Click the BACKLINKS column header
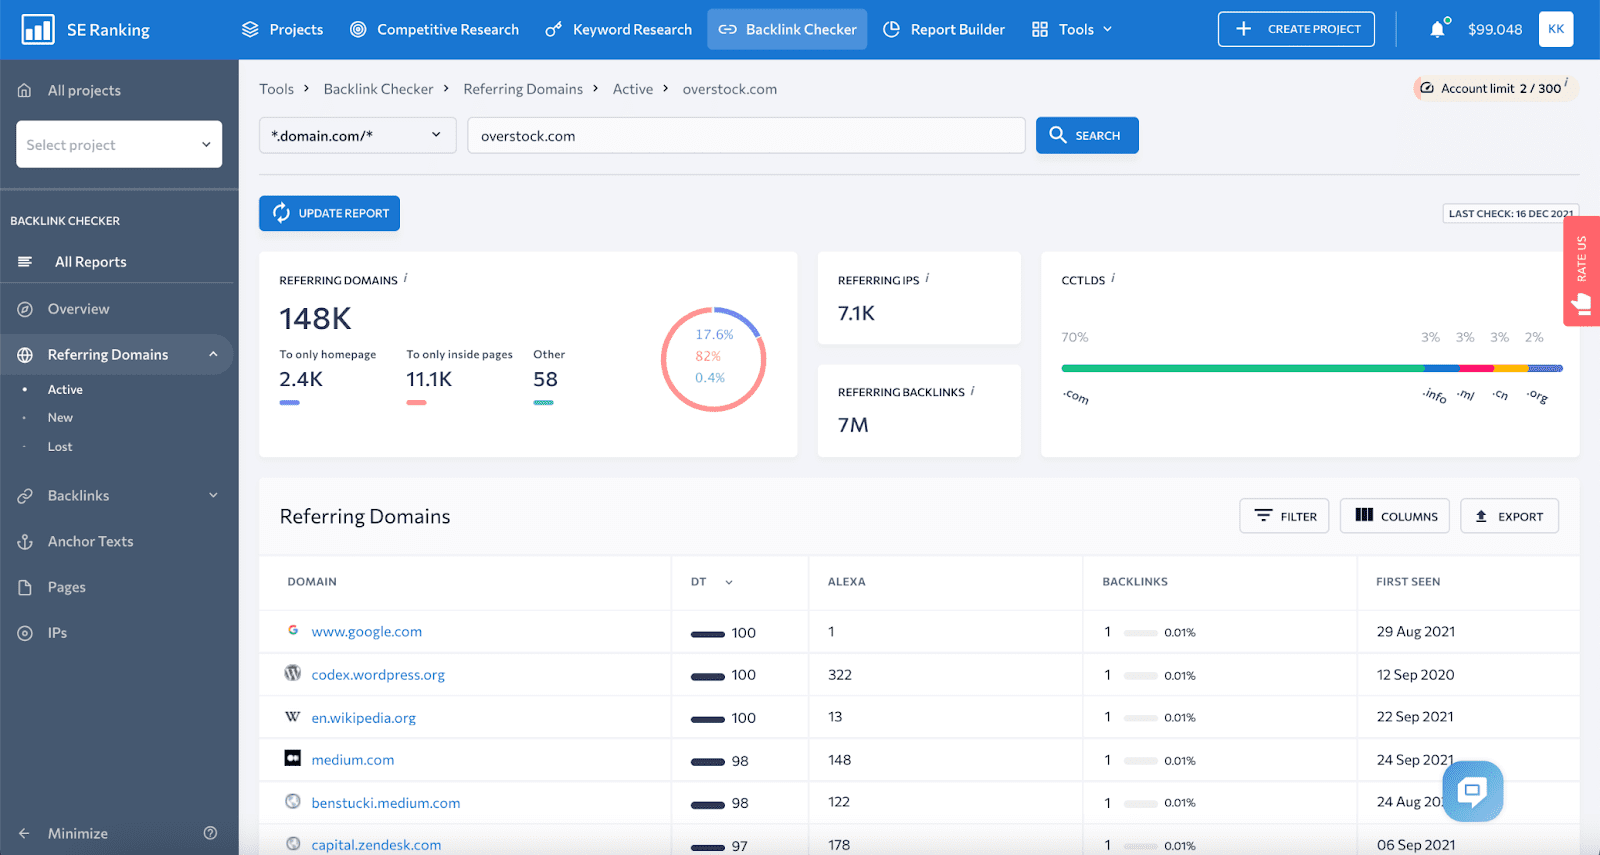Image resolution: width=1600 pixels, height=855 pixels. [1135, 582]
